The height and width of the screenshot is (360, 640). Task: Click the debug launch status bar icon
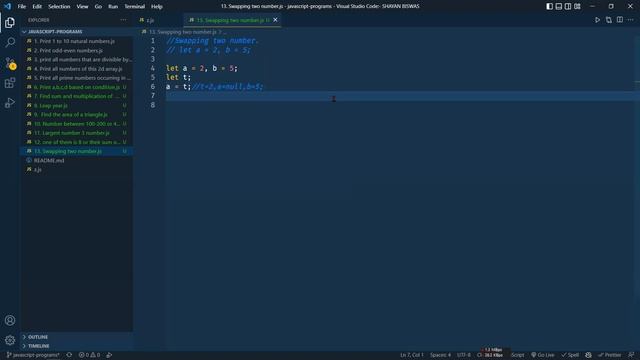109,355
